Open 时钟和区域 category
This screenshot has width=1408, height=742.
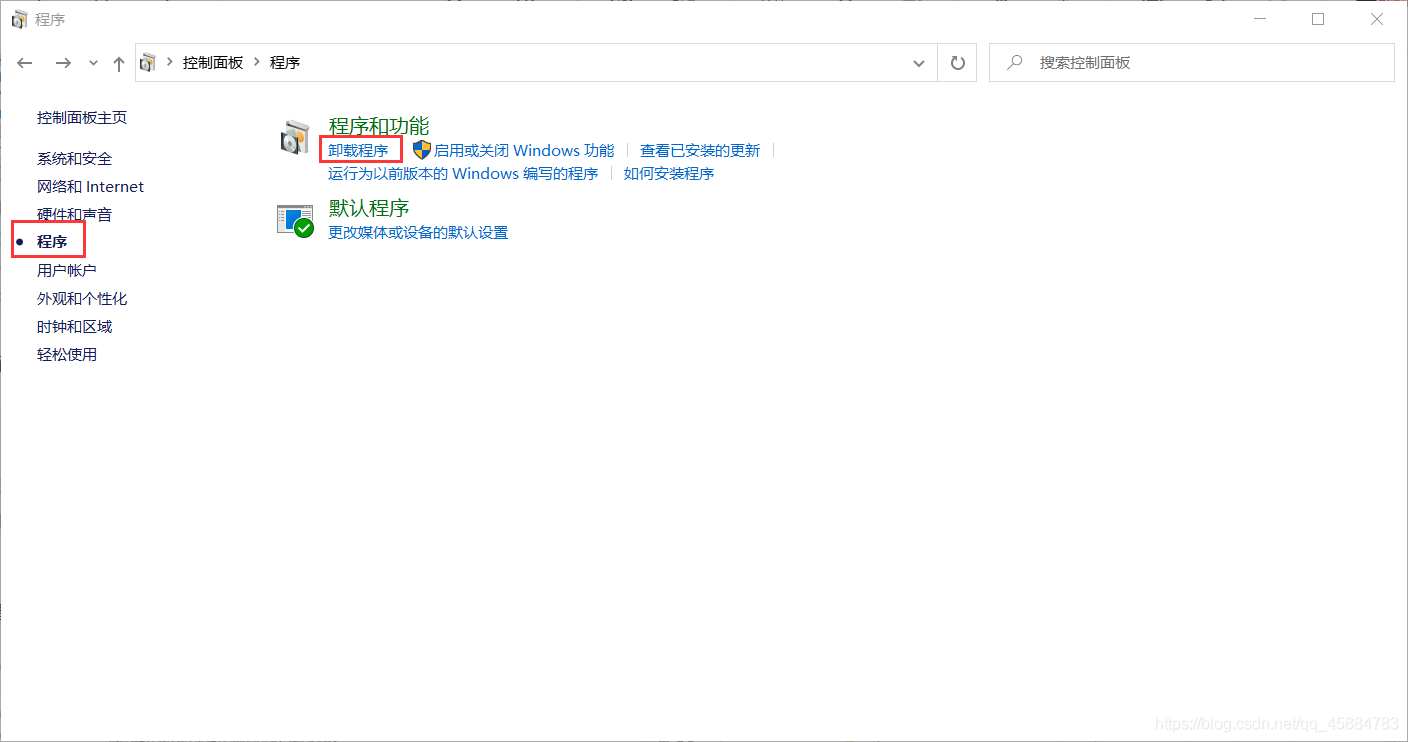point(75,326)
